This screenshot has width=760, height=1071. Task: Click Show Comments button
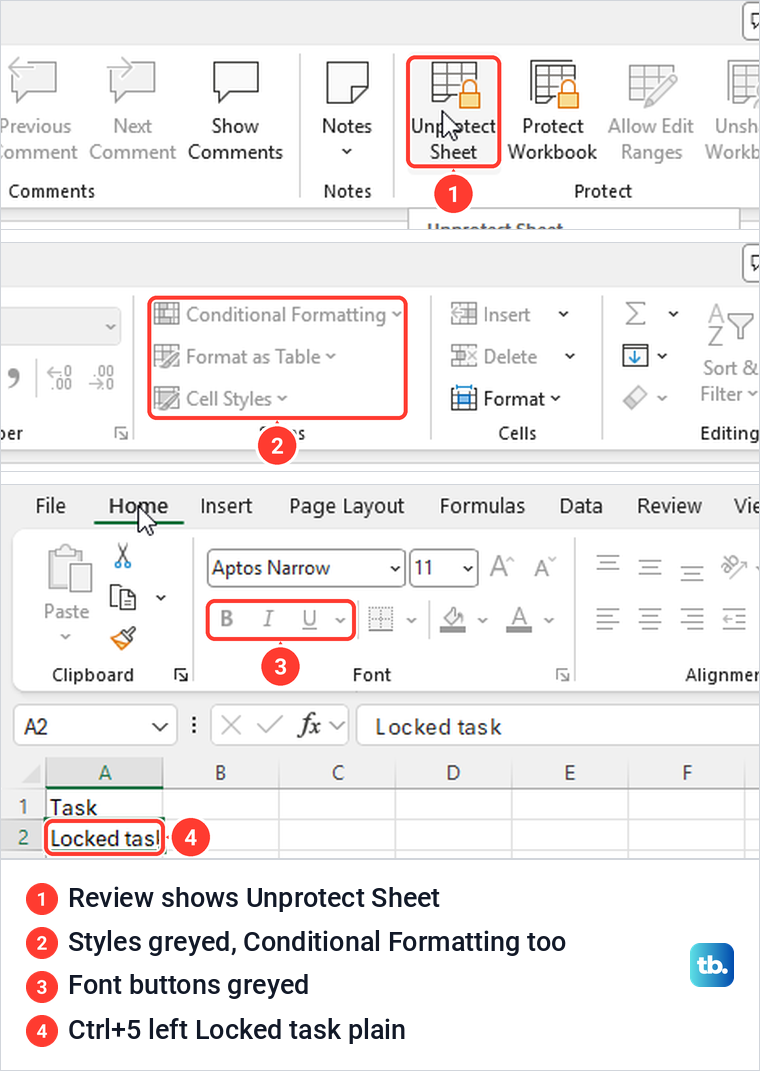coord(236,112)
